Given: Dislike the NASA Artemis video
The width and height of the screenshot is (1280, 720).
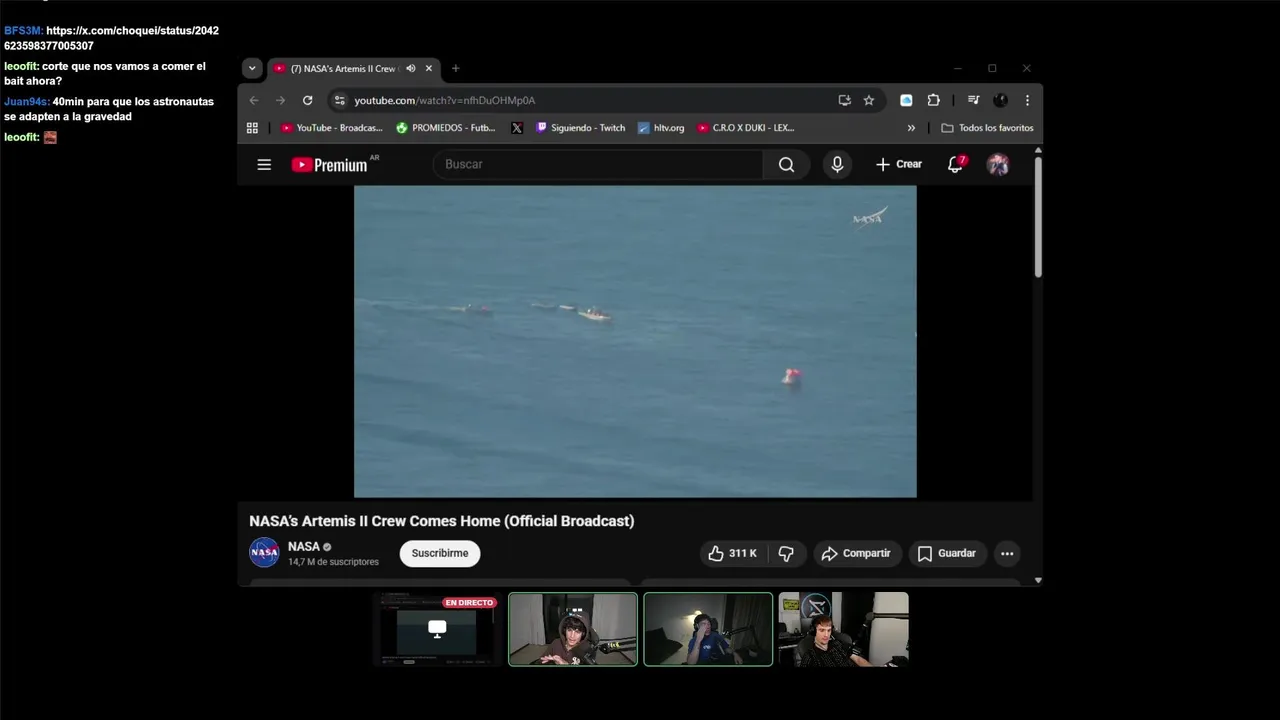Looking at the screenshot, I should [x=786, y=553].
